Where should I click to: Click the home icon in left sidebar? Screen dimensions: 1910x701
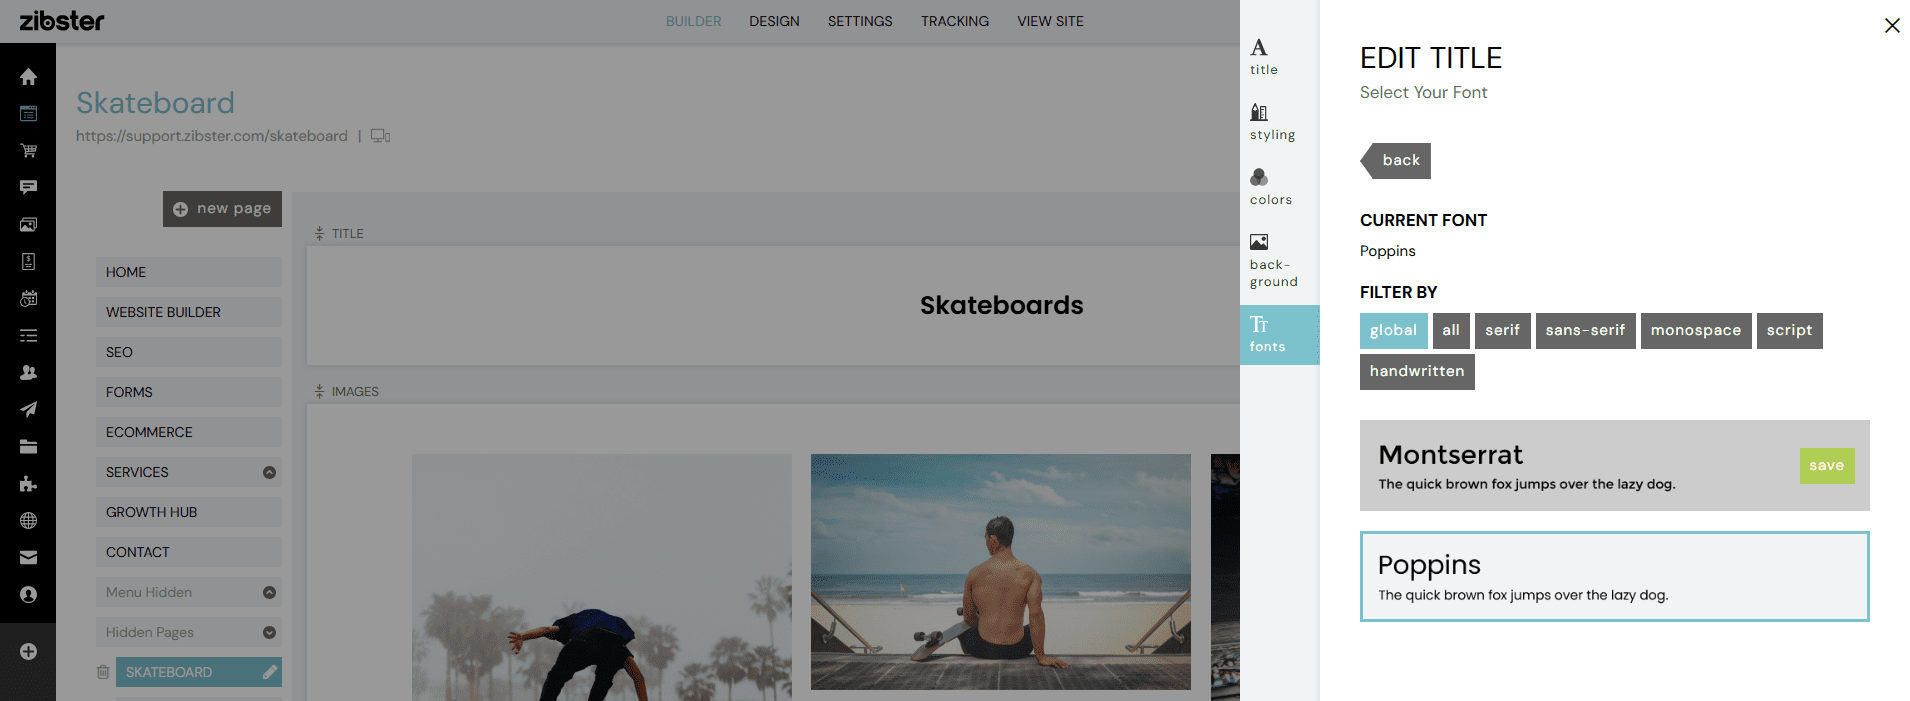28,77
